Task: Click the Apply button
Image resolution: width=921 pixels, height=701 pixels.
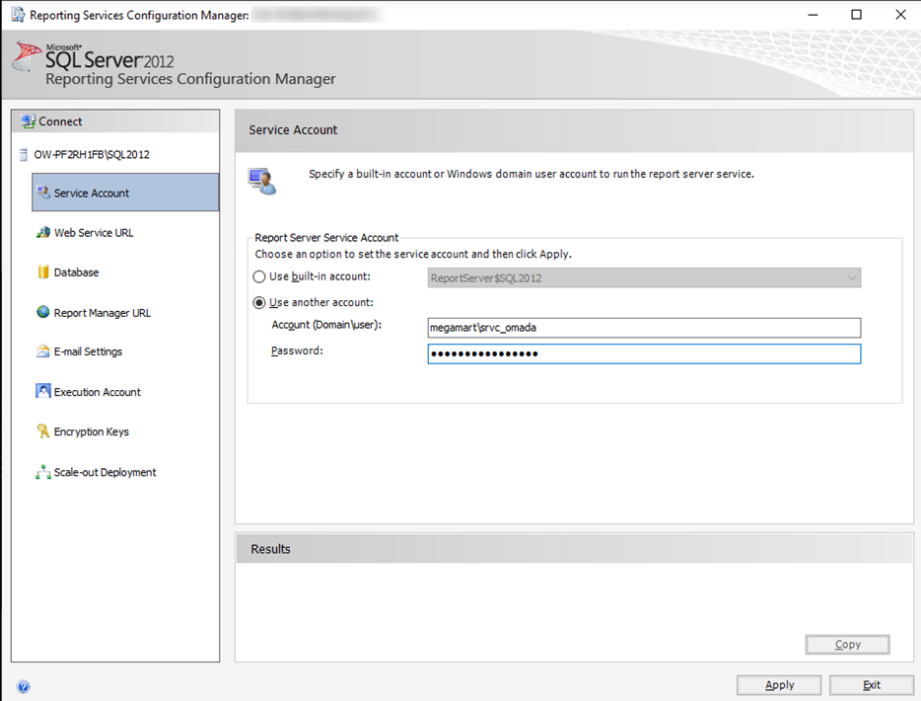Action: [779, 685]
